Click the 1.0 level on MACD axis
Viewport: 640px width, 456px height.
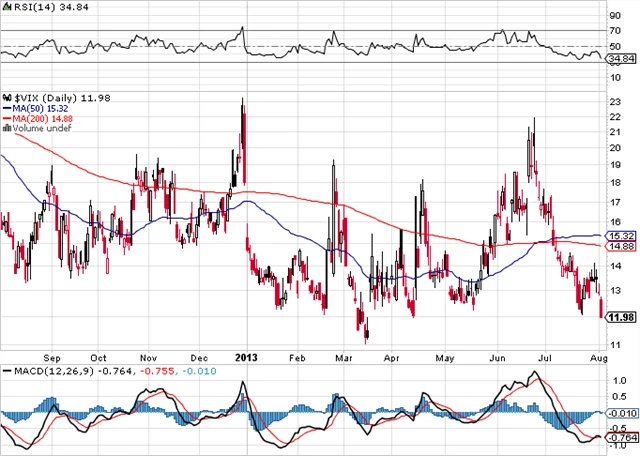[x=620, y=380]
